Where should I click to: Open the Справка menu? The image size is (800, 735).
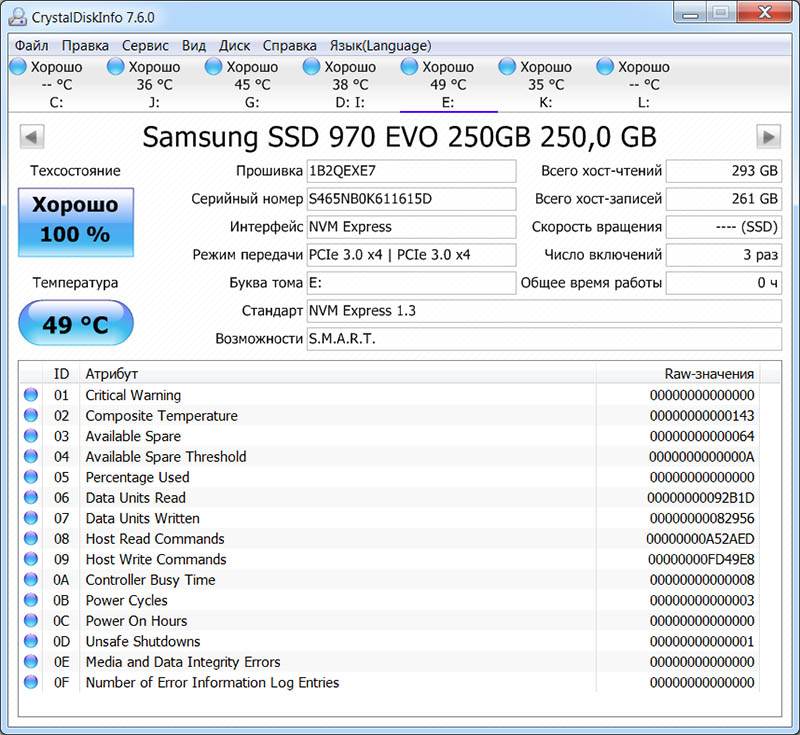click(289, 46)
